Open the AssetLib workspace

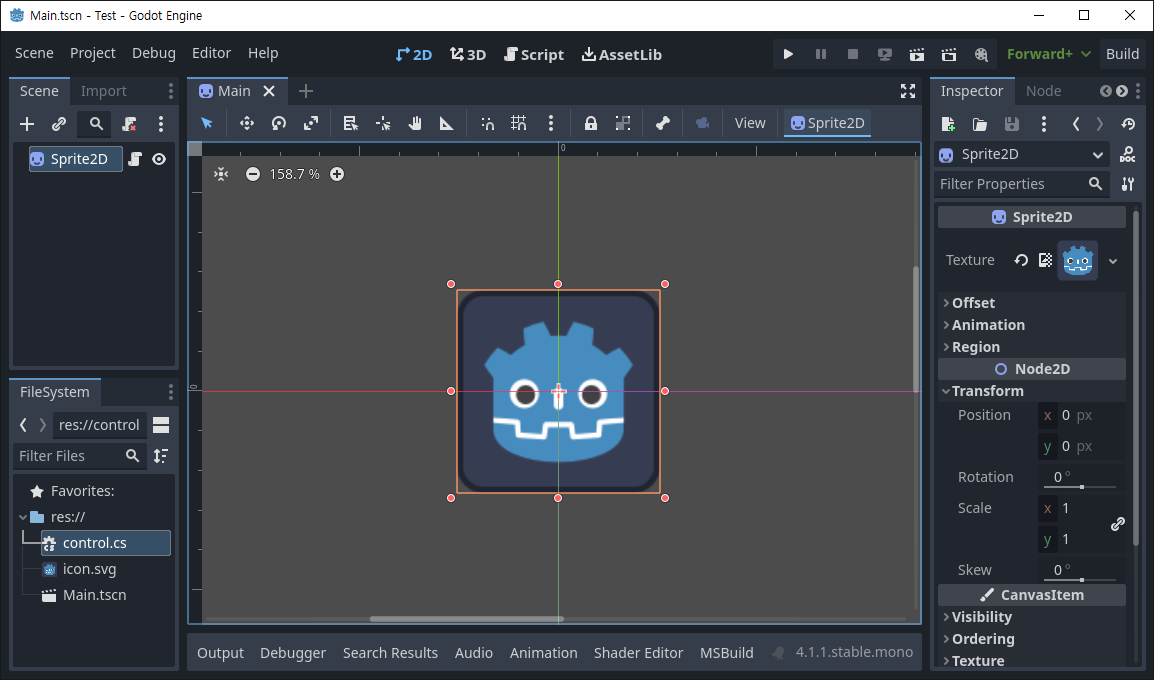tap(622, 54)
